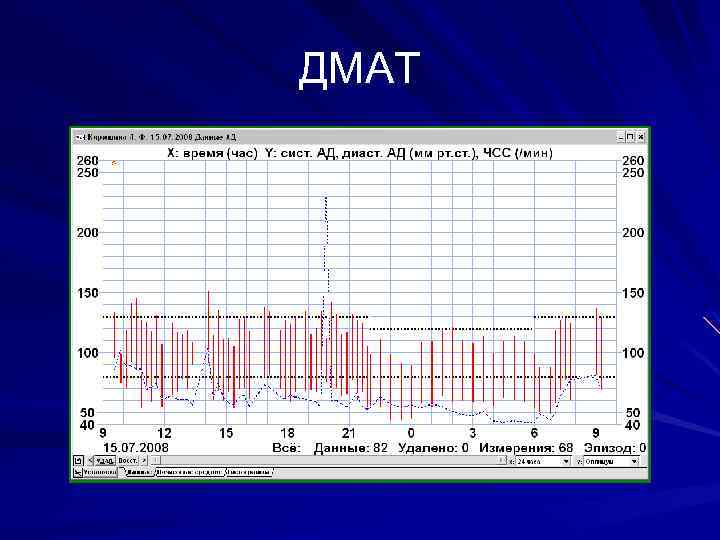Switch to the Данные tab
Image resolution: width=720 pixels, height=540 pixels.
pos(140,472)
